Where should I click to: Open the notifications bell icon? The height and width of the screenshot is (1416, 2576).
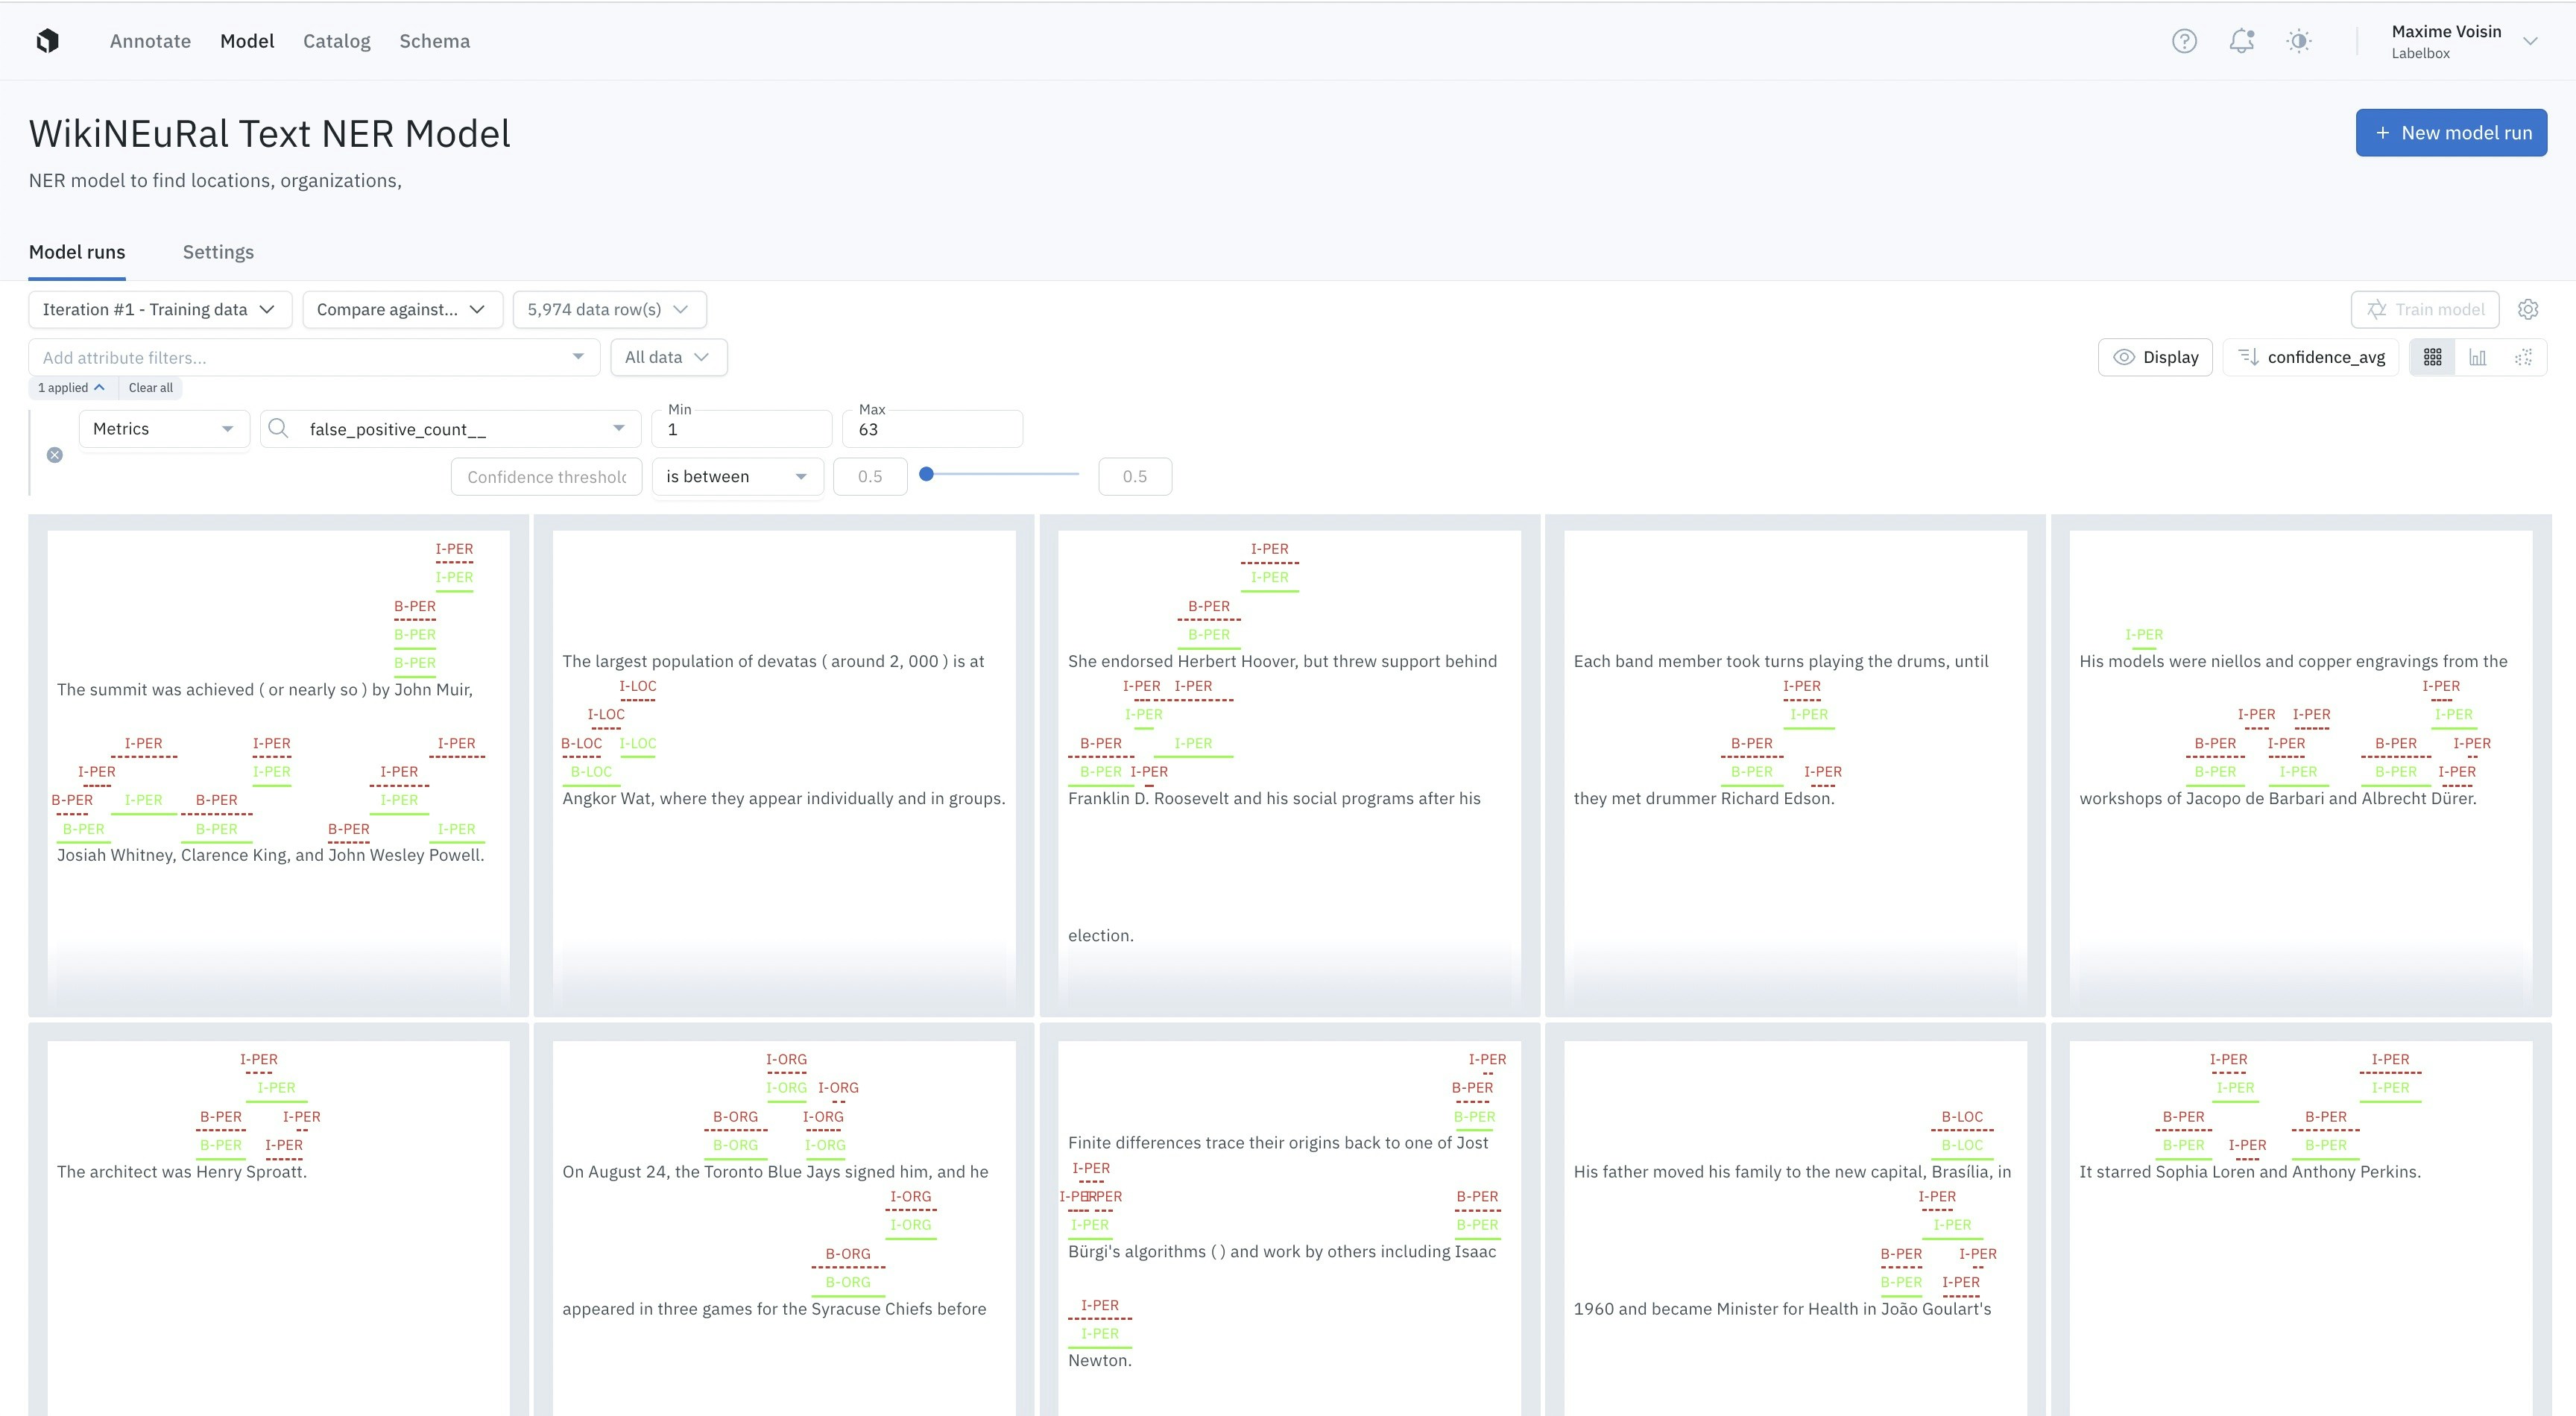(x=2242, y=41)
